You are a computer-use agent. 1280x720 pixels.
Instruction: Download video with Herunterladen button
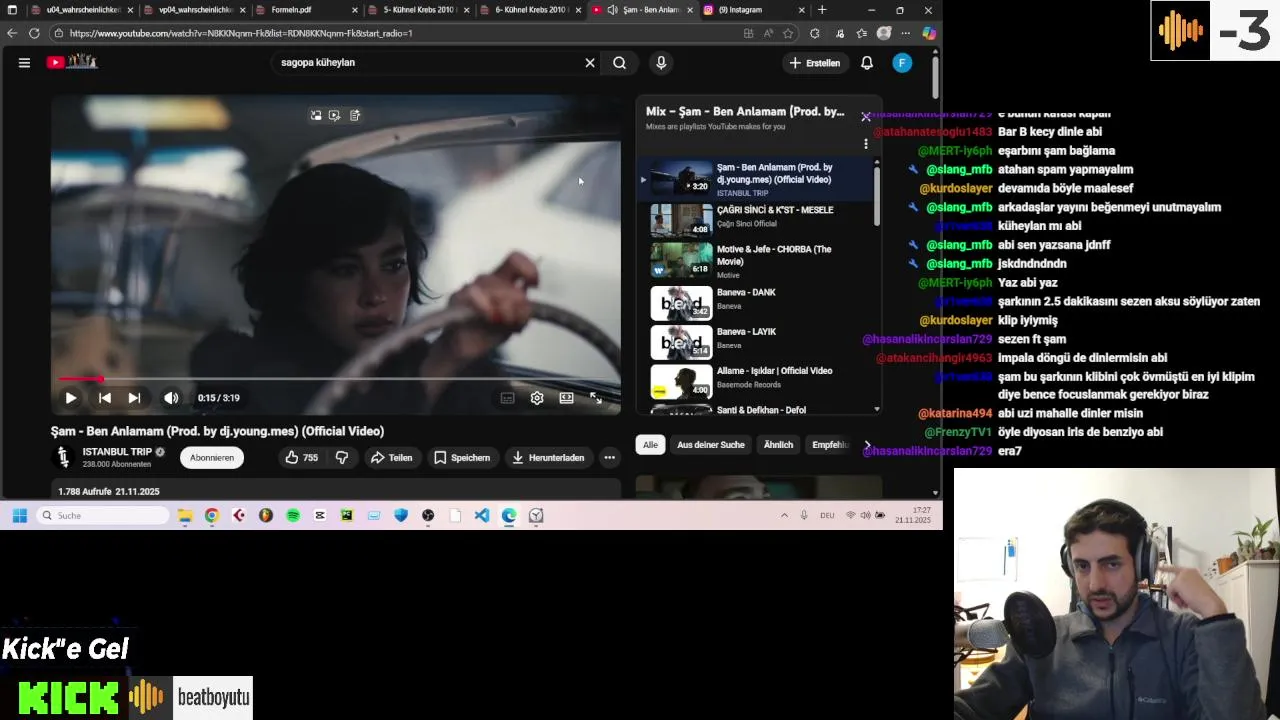click(548, 458)
